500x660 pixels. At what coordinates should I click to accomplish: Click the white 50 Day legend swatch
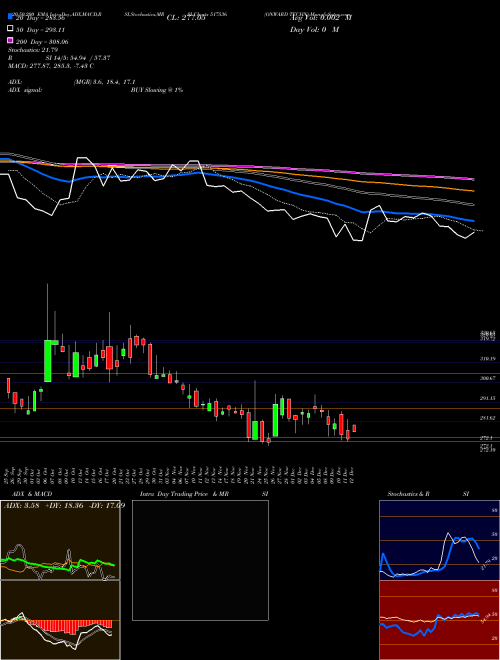pos(10,29)
